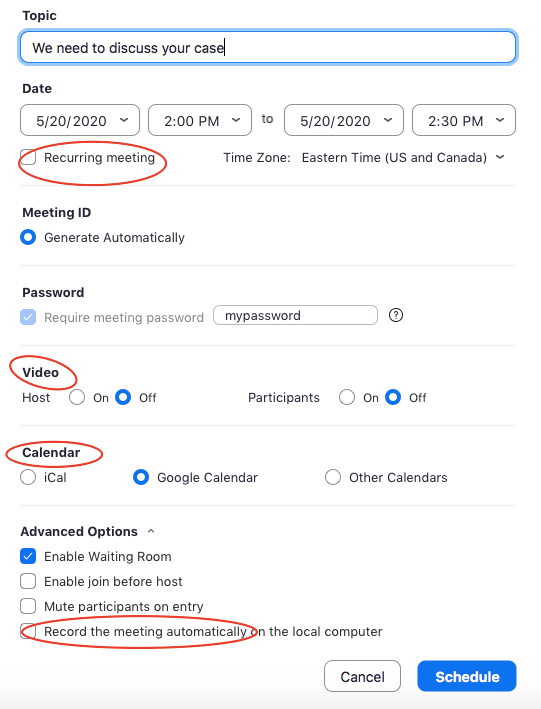Check Enable join before host
The image size is (541, 709).
28,581
